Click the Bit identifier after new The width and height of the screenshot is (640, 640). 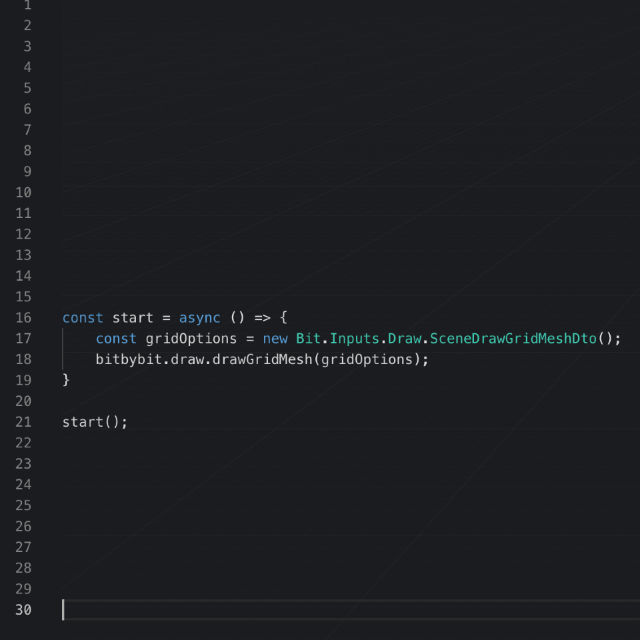[308, 338]
